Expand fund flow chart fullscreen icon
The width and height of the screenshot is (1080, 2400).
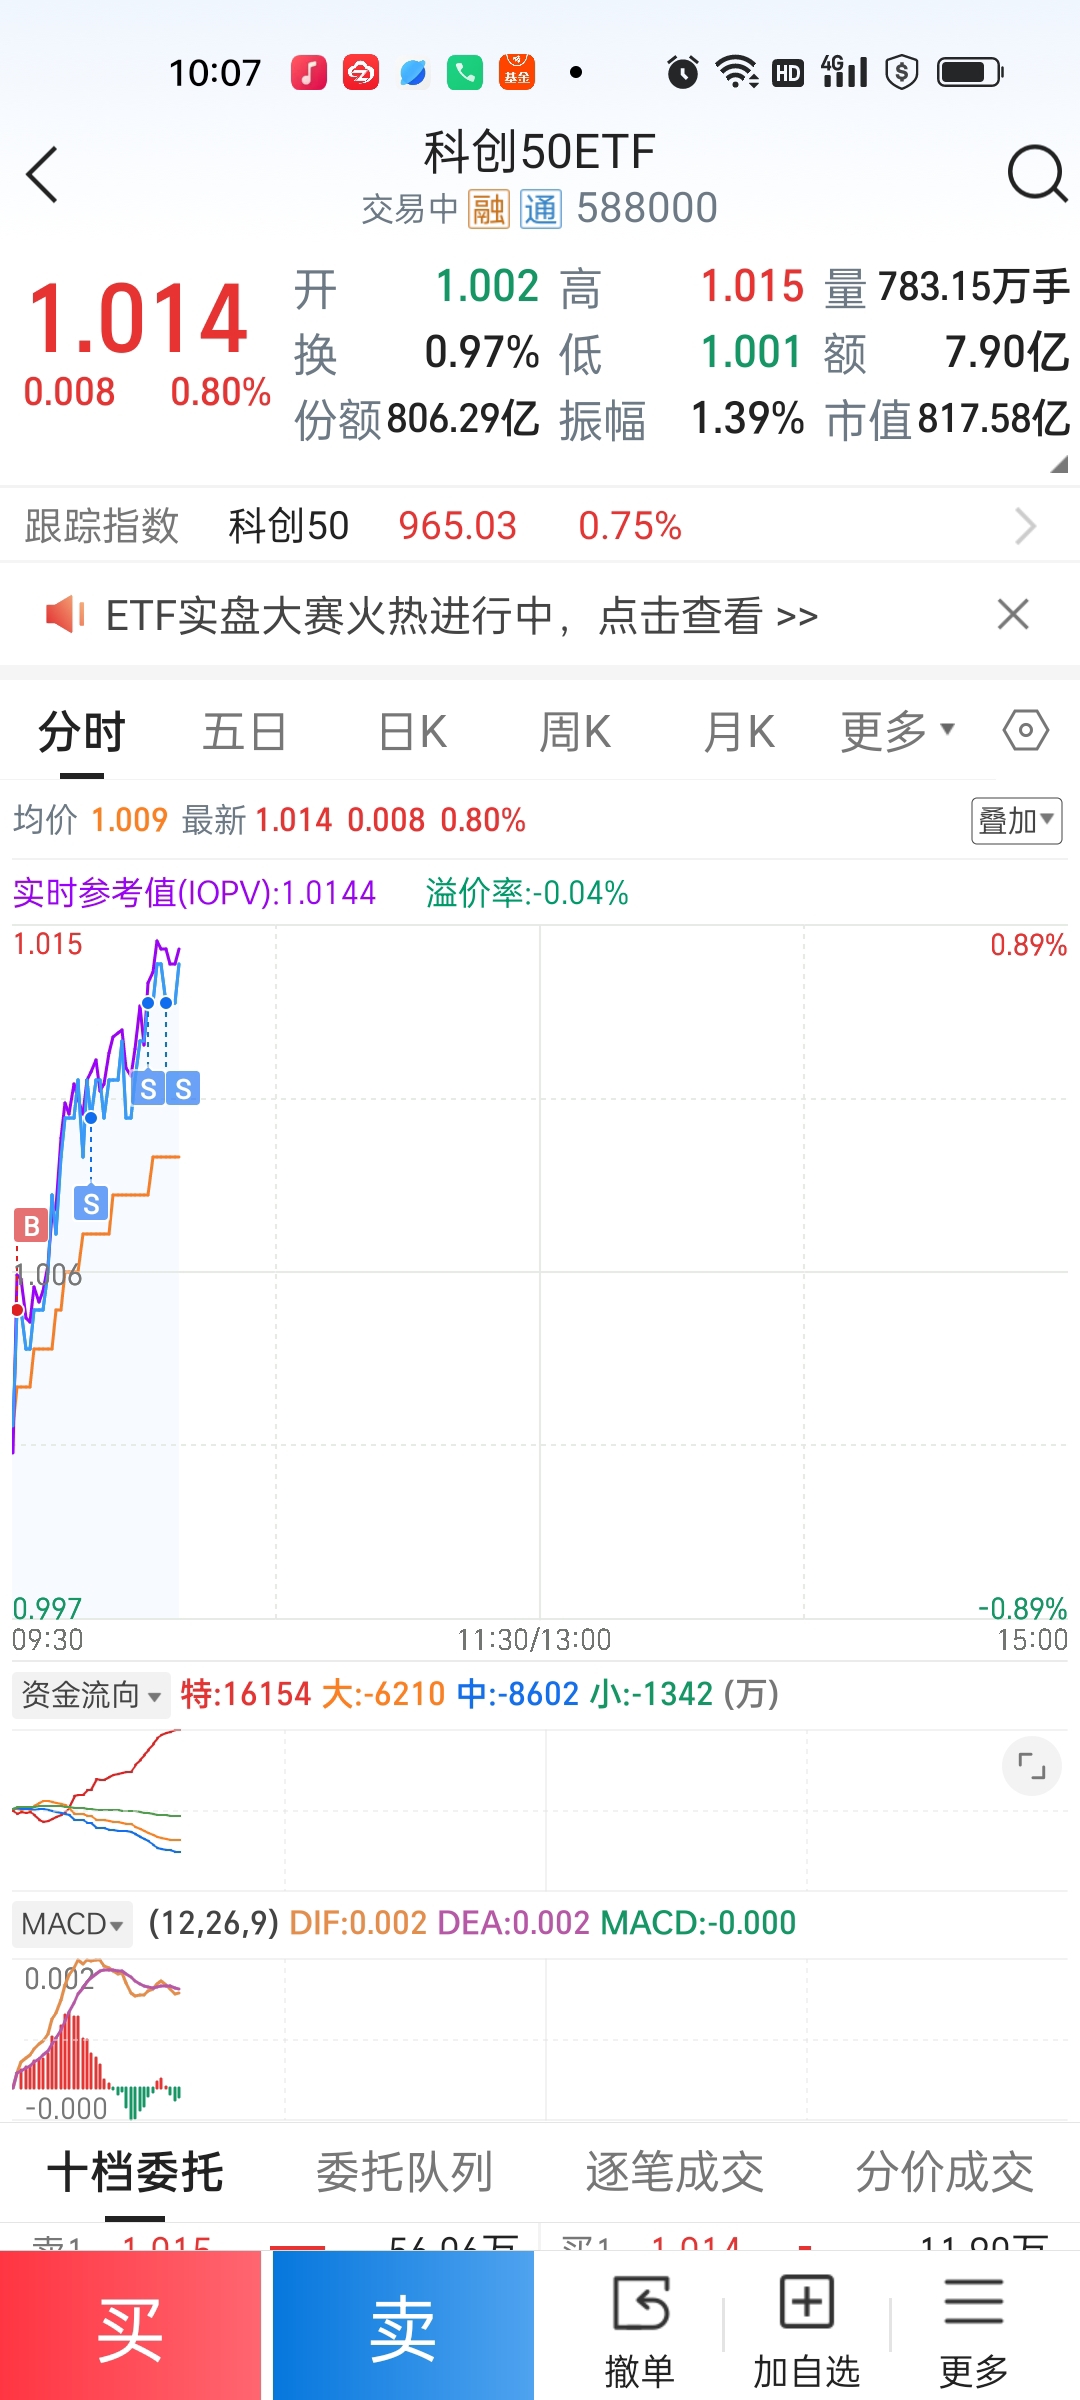[1031, 1766]
